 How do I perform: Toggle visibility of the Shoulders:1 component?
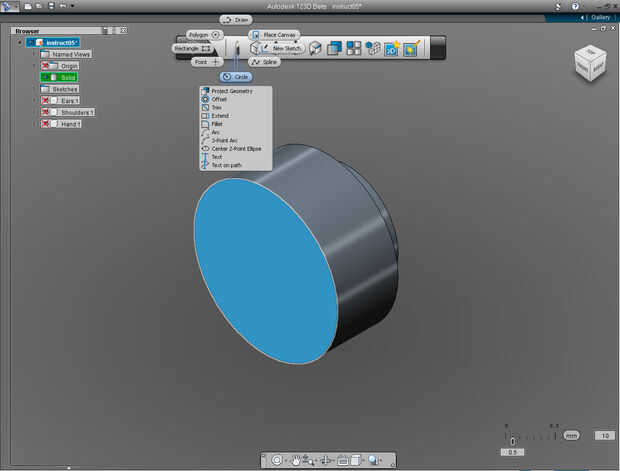[x=45, y=112]
